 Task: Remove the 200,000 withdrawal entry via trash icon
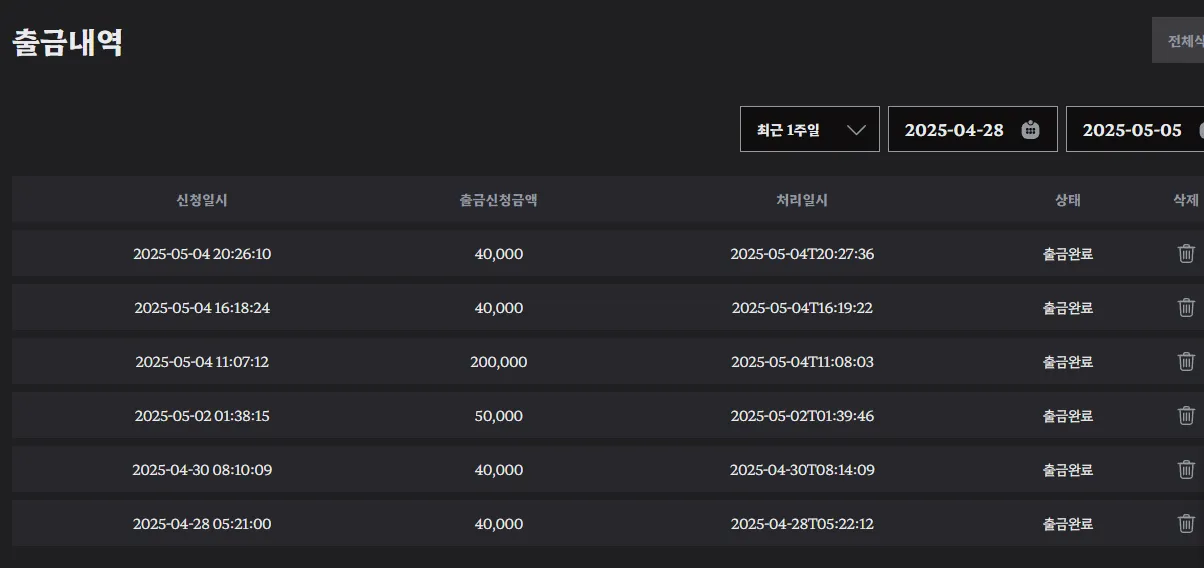pyautogui.click(x=1186, y=362)
